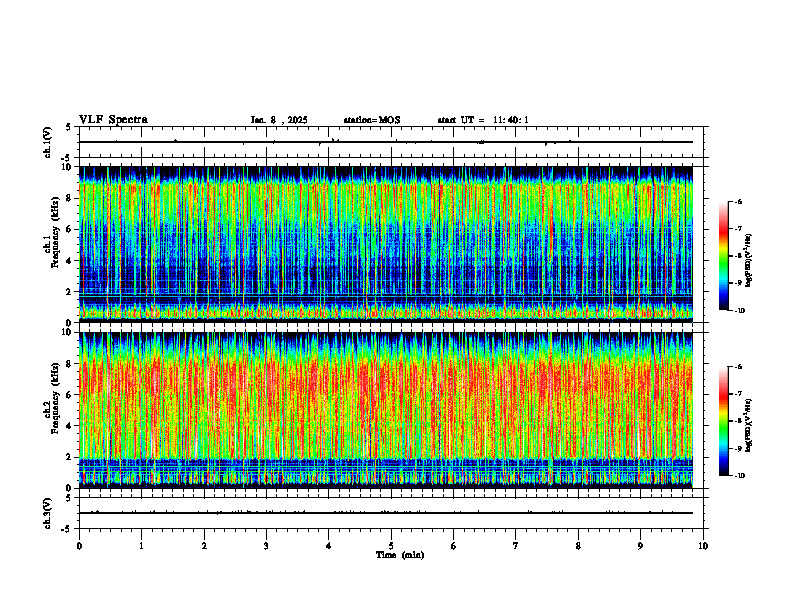Click the "Time (min)" x-axis label
The height and width of the screenshot is (612, 792).
point(400,555)
